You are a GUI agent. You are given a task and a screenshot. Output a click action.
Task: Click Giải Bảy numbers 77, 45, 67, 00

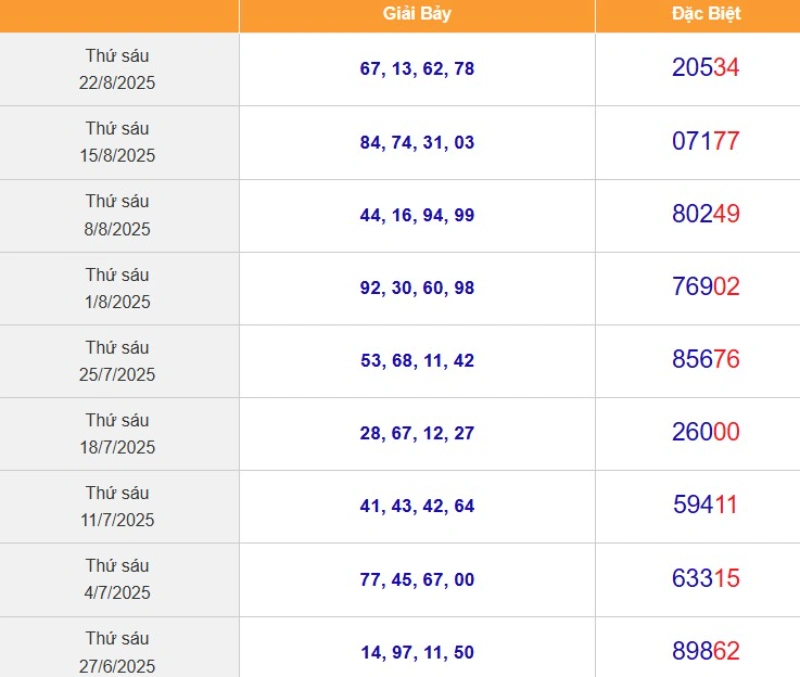pos(417,580)
